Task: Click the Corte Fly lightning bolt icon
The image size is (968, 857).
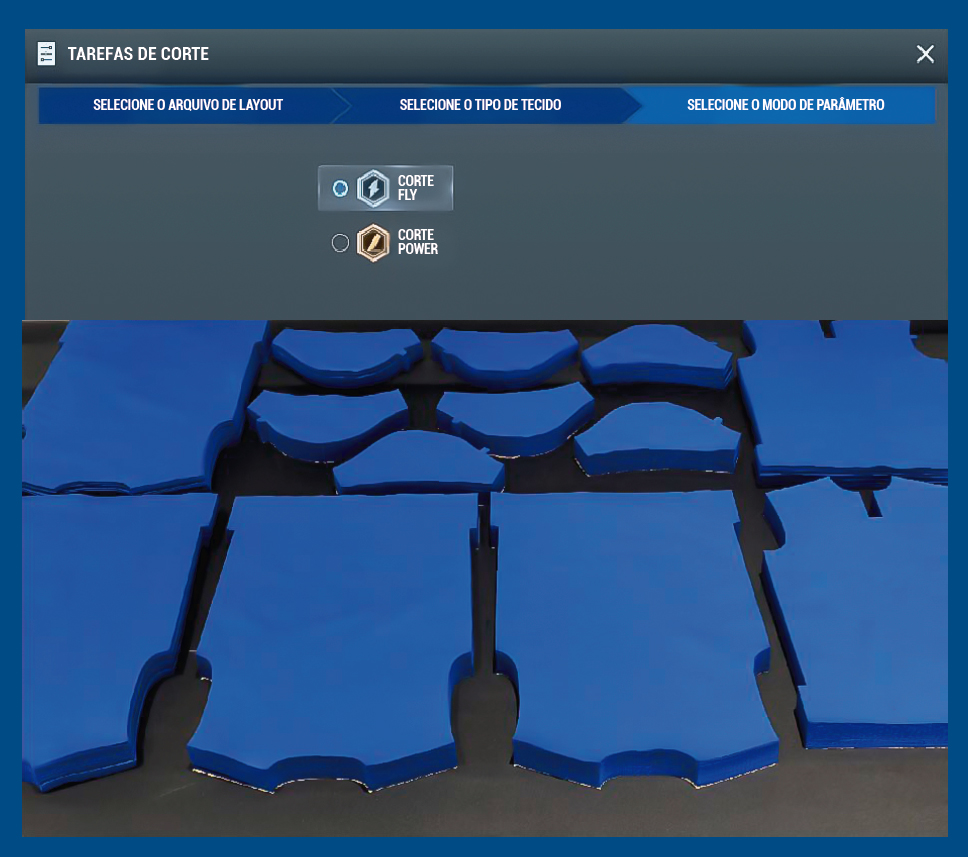Action: point(373,188)
